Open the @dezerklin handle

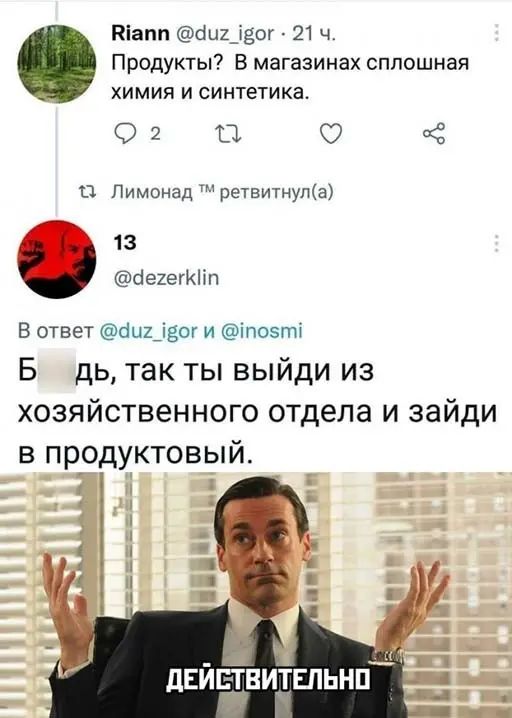click(x=166, y=277)
